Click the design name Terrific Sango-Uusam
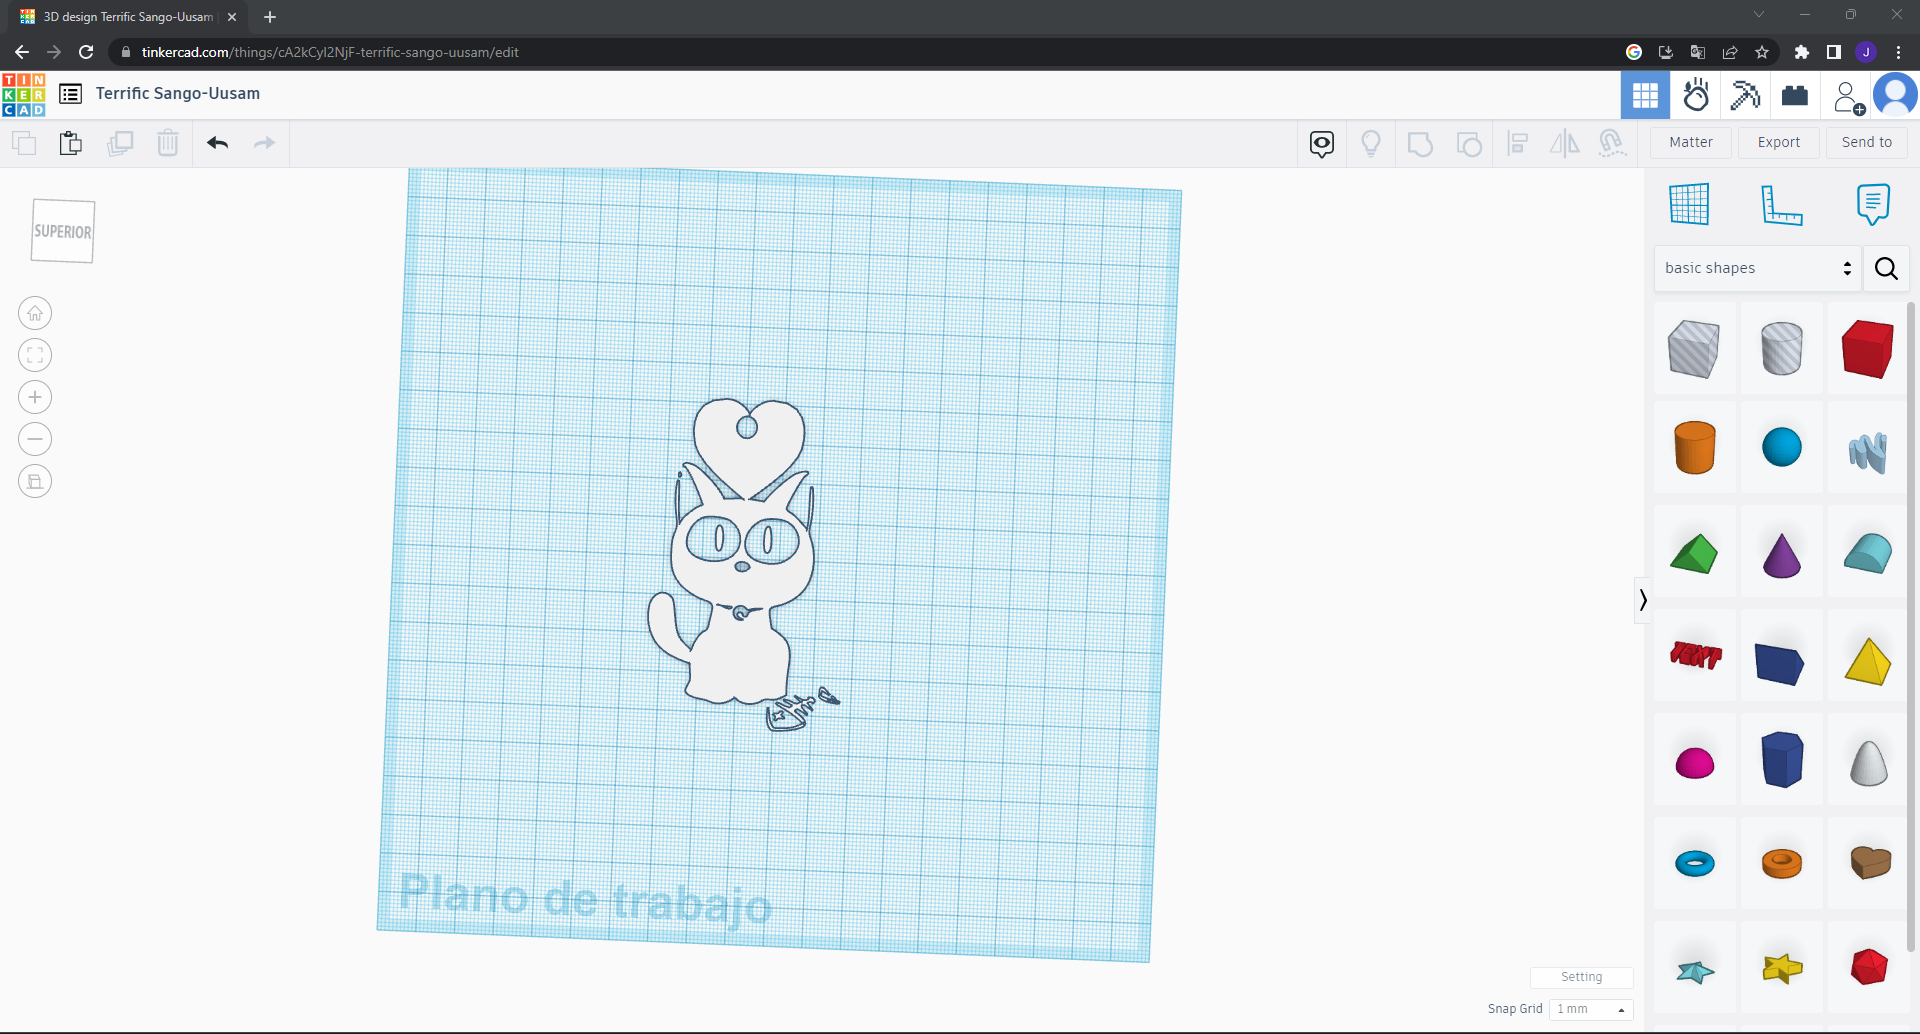 pos(178,94)
